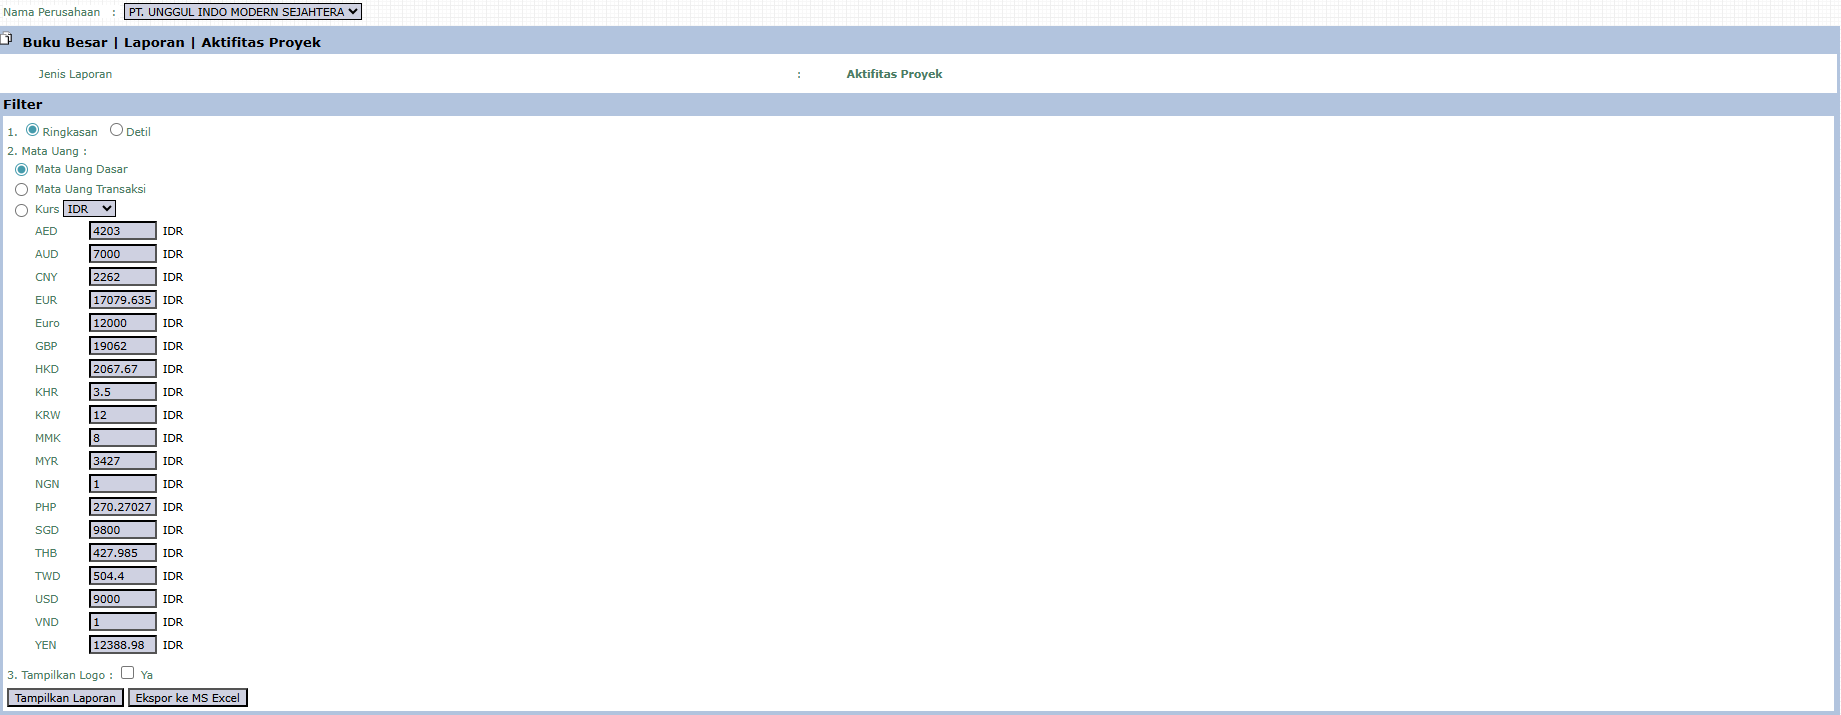The height and width of the screenshot is (715, 1841).
Task: Click the Tampilkan Laporan button
Action: coord(65,698)
